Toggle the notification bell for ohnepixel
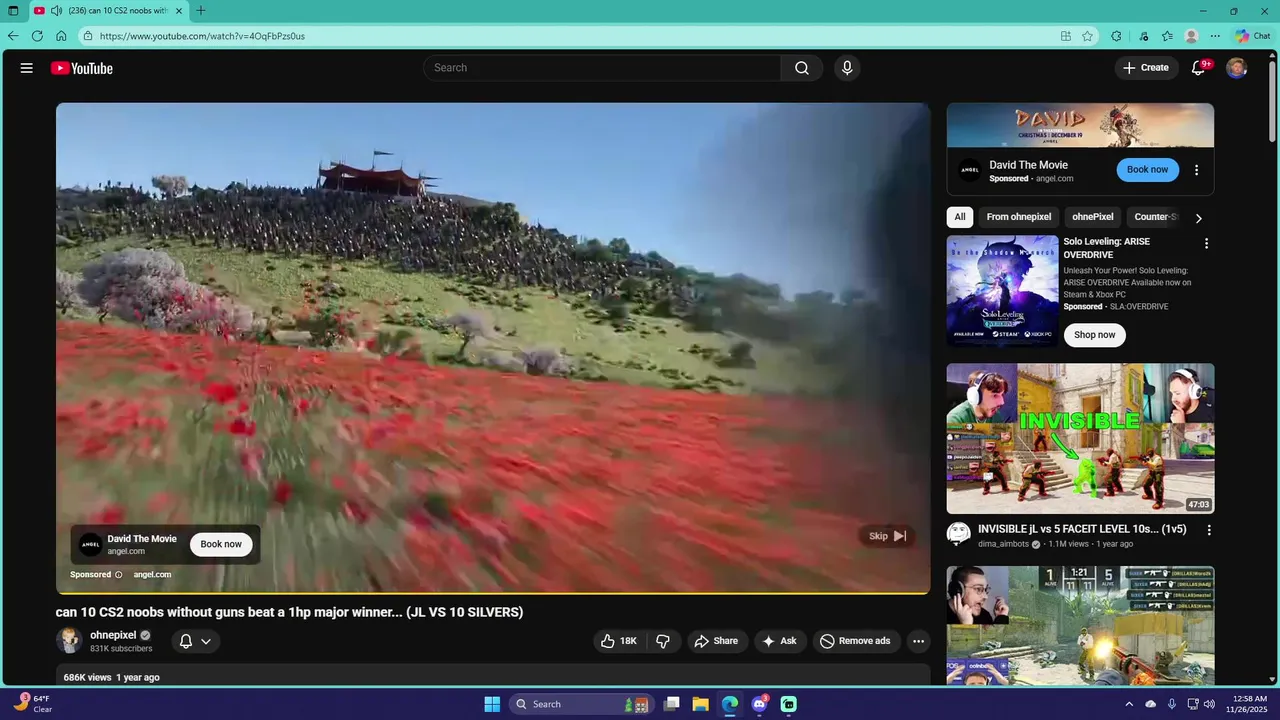Viewport: 1280px width, 720px height. [185, 641]
